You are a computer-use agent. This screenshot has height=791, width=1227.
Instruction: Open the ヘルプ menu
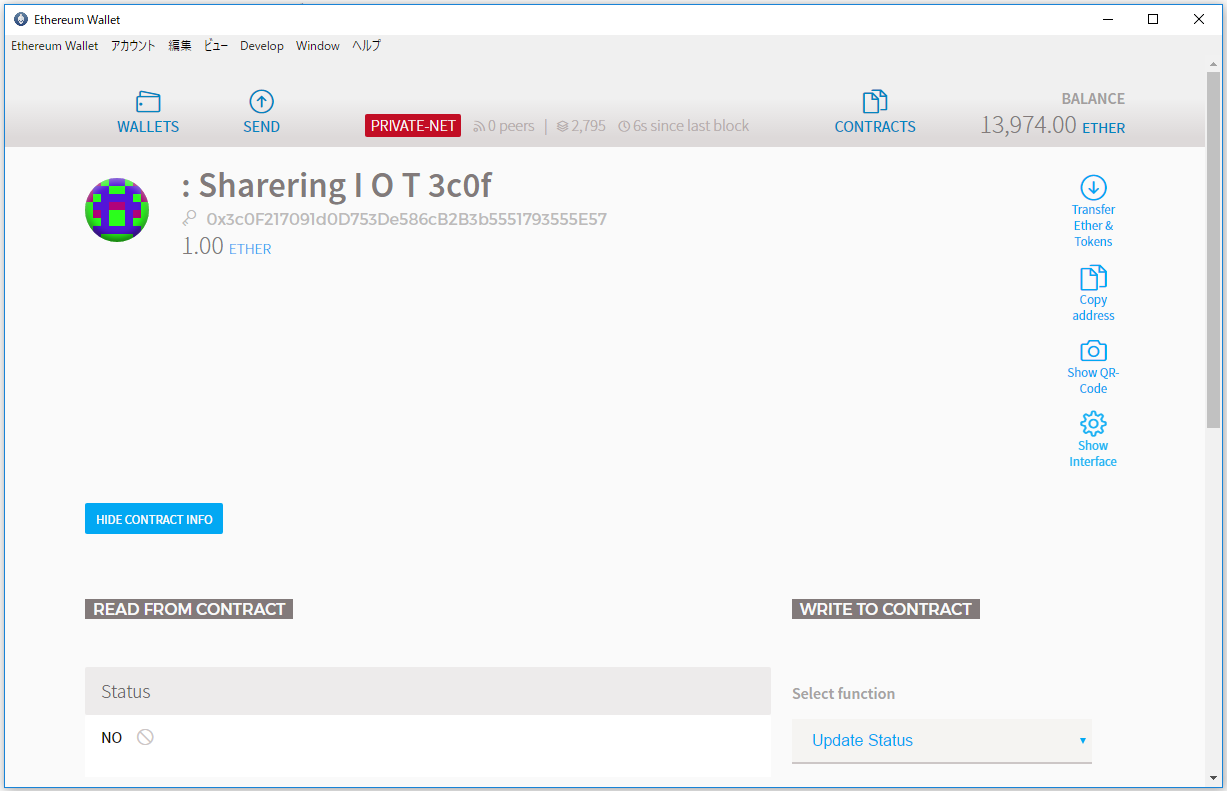coord(366,46)
